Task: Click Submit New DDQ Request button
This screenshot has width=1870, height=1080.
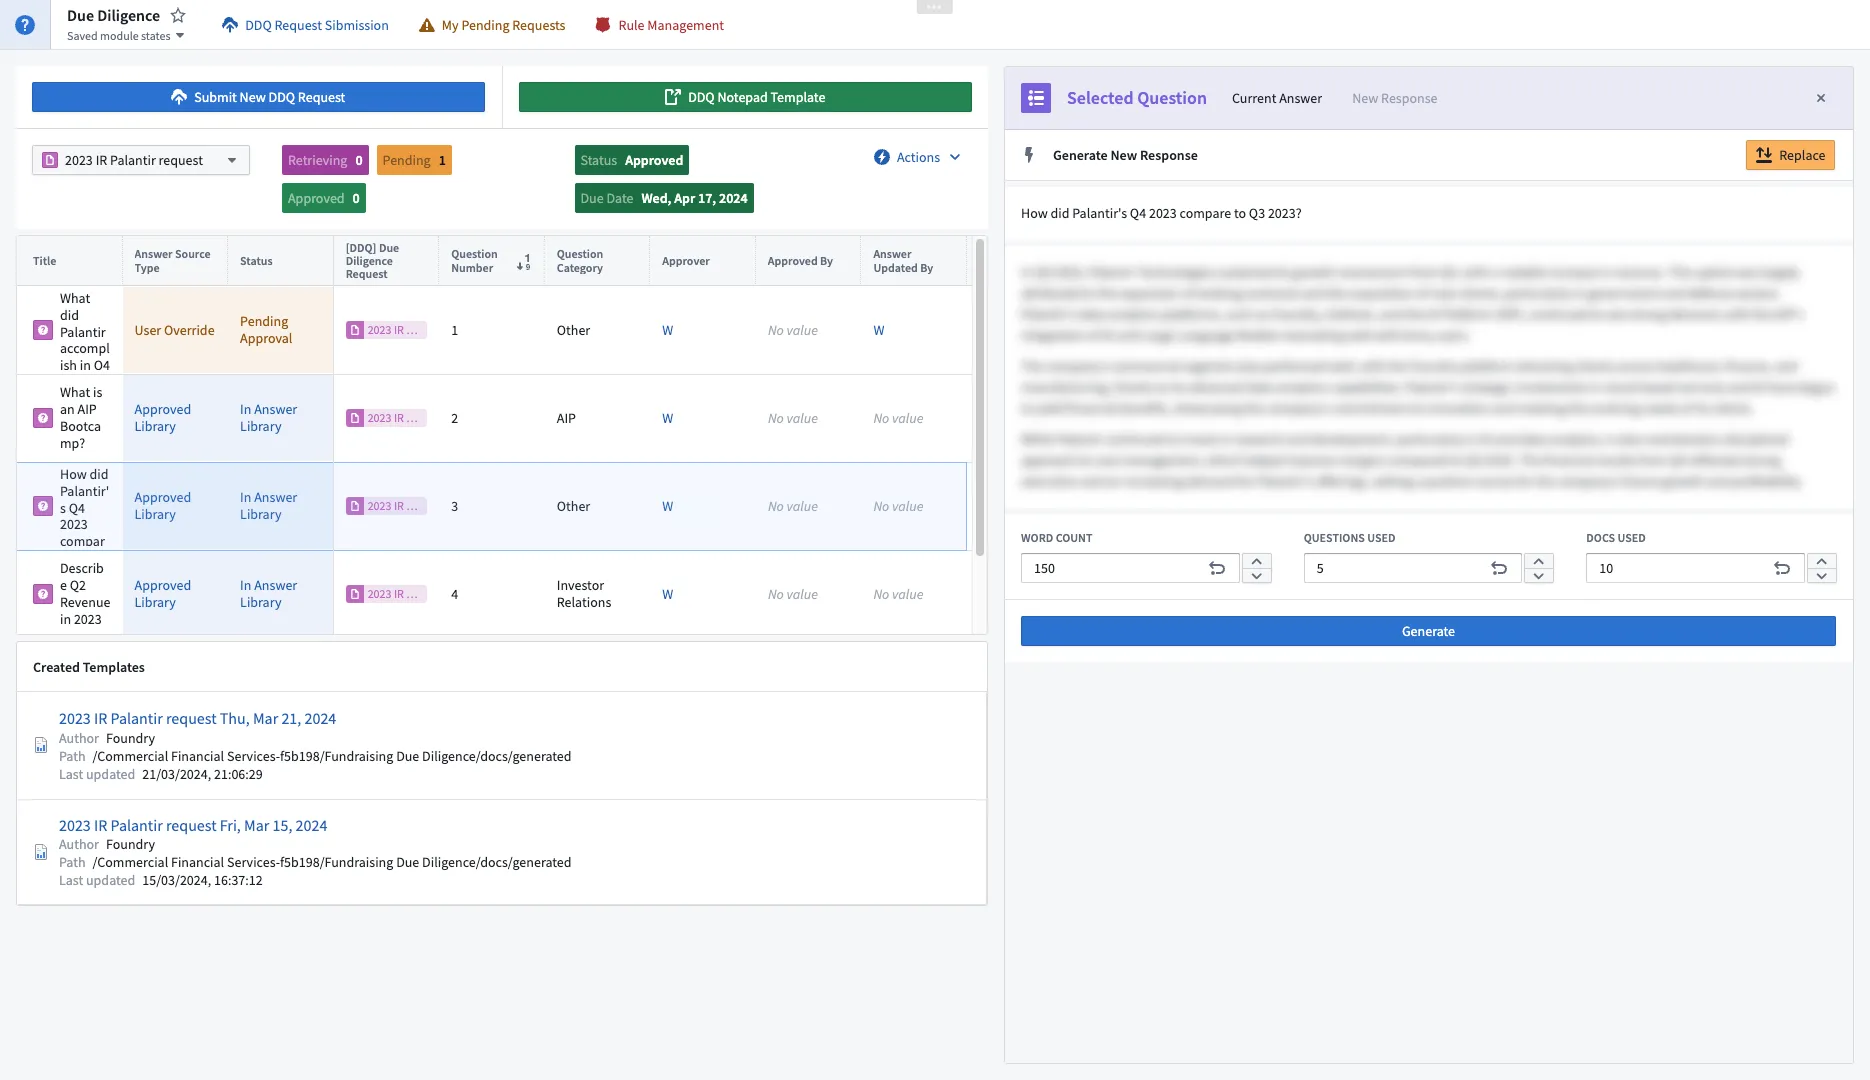Action: (258, 97)
